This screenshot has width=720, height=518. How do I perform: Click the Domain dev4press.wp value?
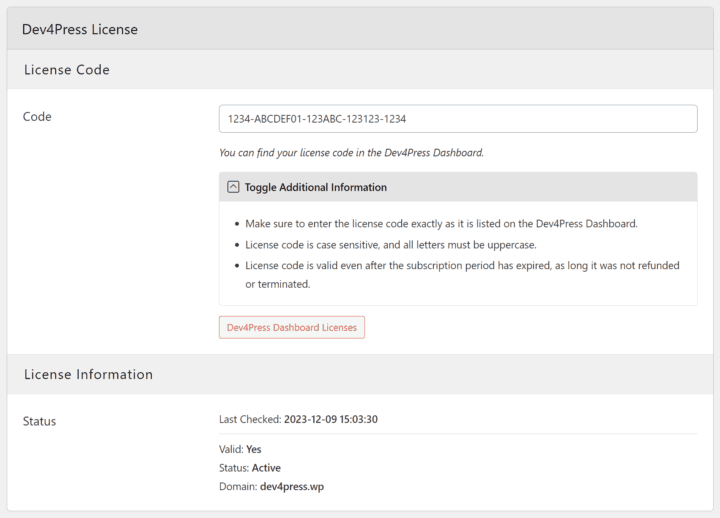(292, 487)
